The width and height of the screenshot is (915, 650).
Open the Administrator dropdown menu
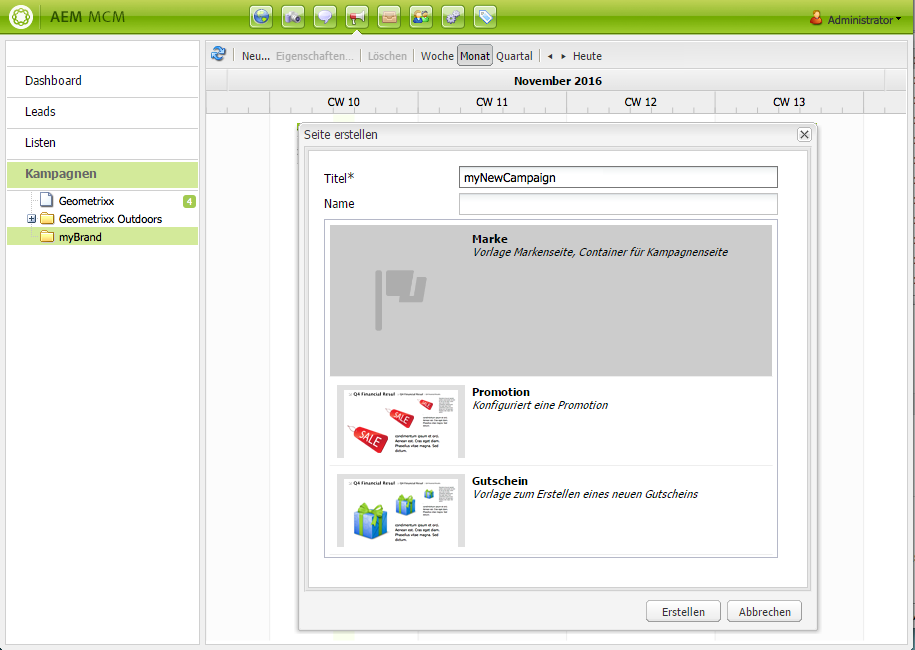(864, 20)
